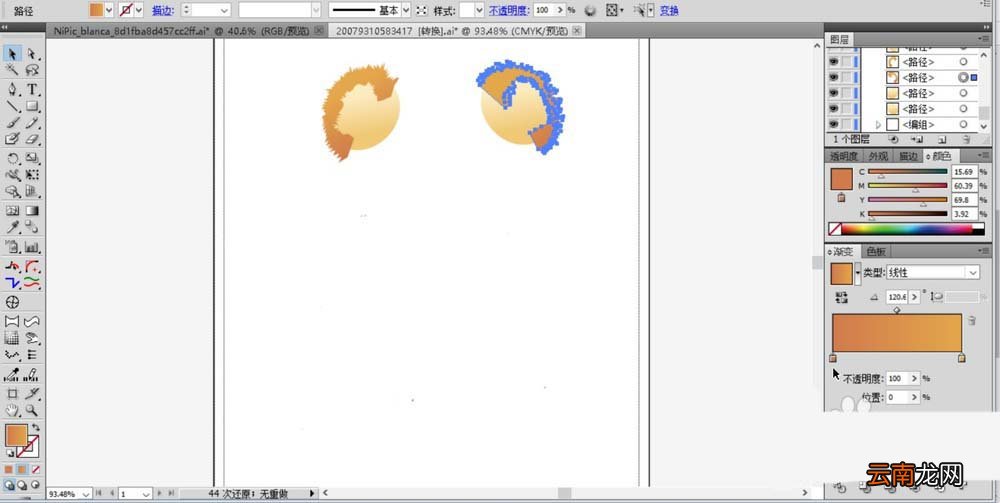The width and height of the screenshot is (1000, 503).
Task: Select the Gradient tool in toolbox
Action: [x=32, y=210]
